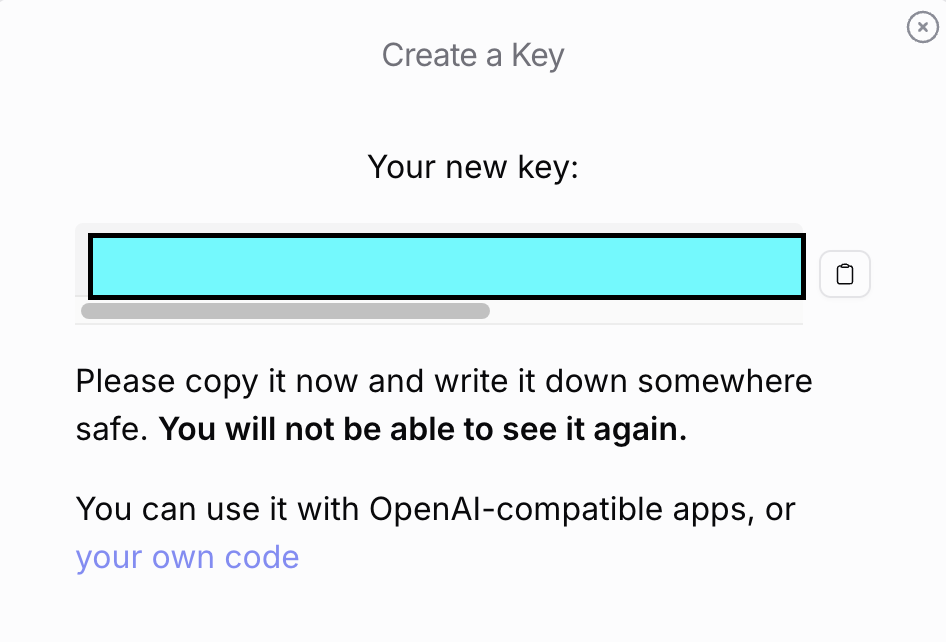Click the word 'Key' in the heading

538,56
